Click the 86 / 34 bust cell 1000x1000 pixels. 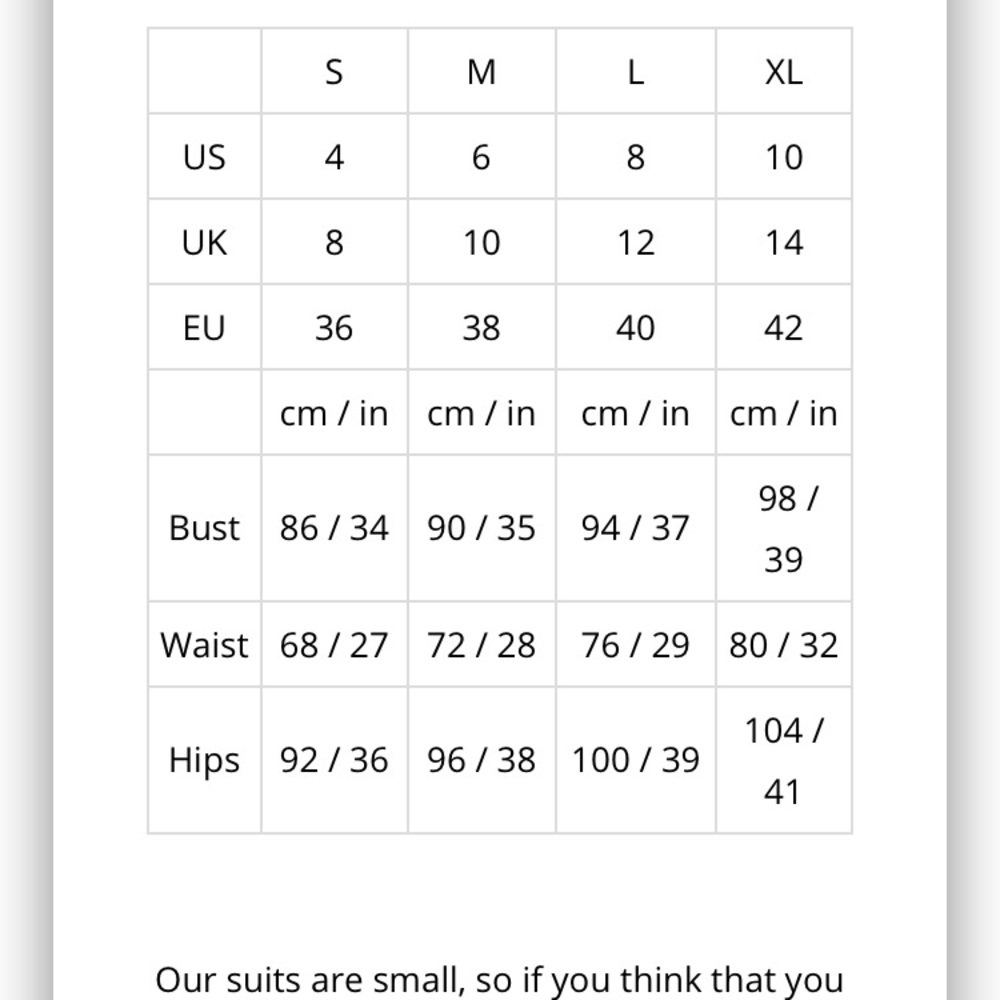tap(334, 528)
